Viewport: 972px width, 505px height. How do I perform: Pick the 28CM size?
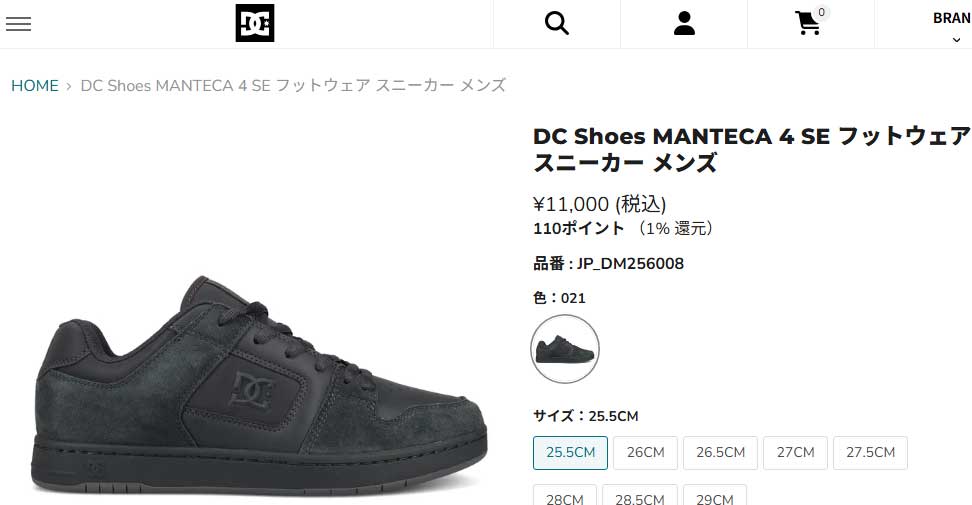click(565, 497)
